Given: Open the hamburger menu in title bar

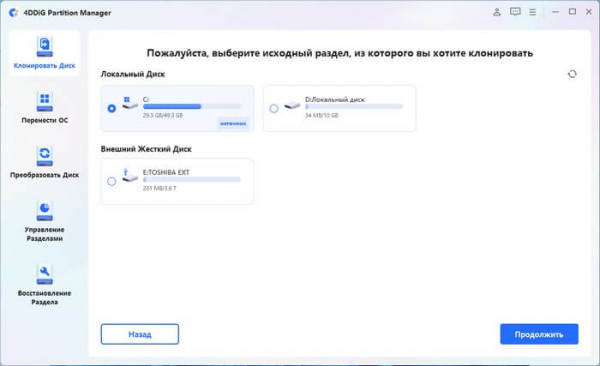Looking at the screenshot, I should [532, 12].
